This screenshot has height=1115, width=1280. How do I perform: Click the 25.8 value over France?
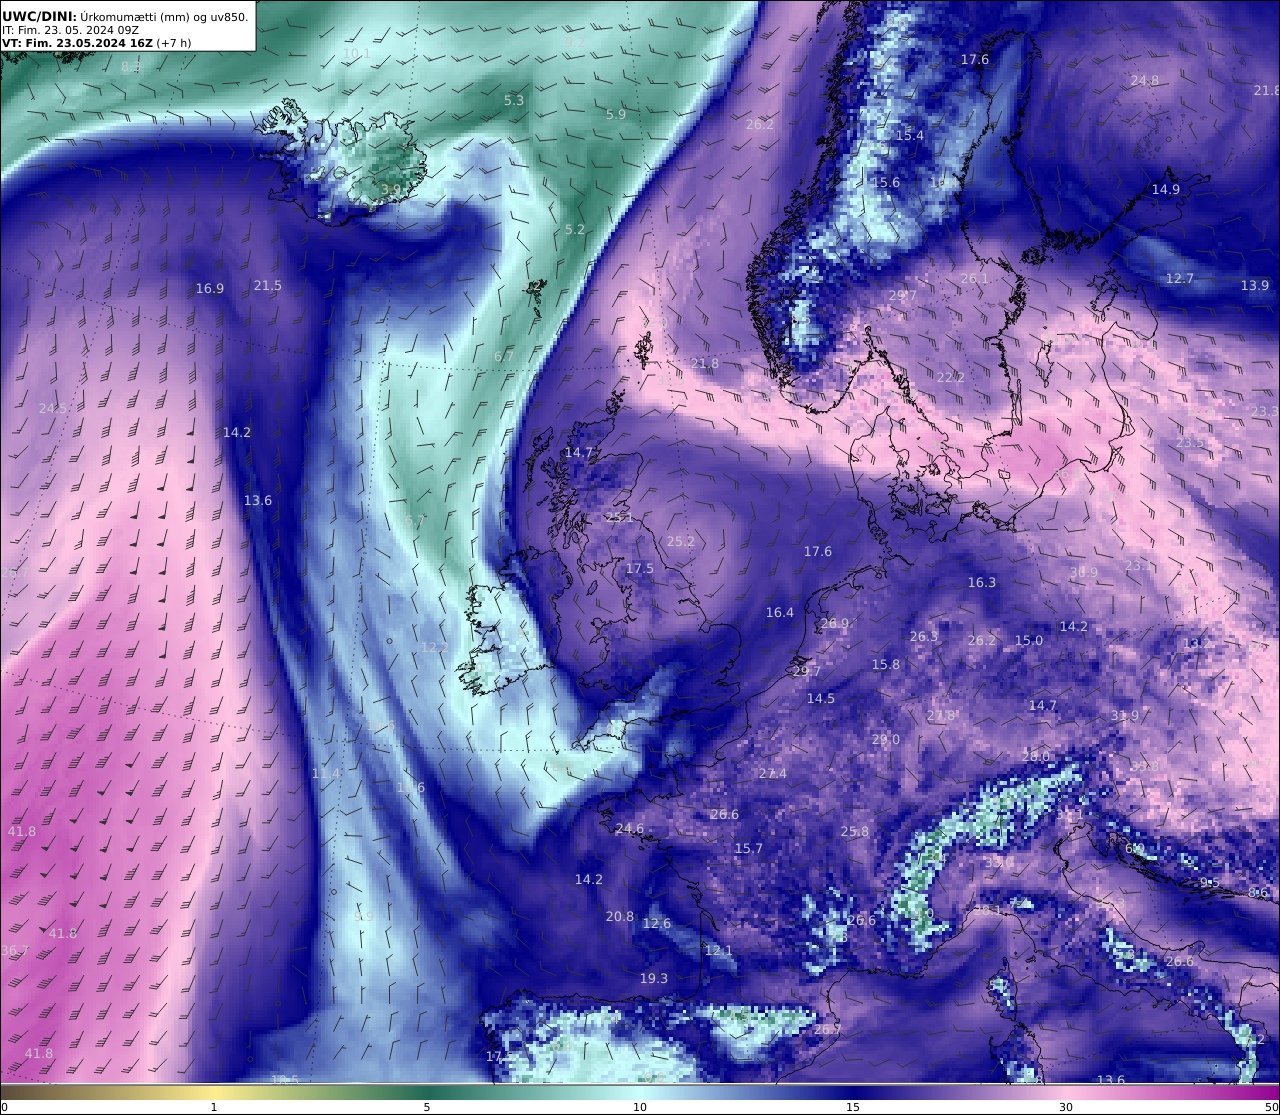pos(855,831)
